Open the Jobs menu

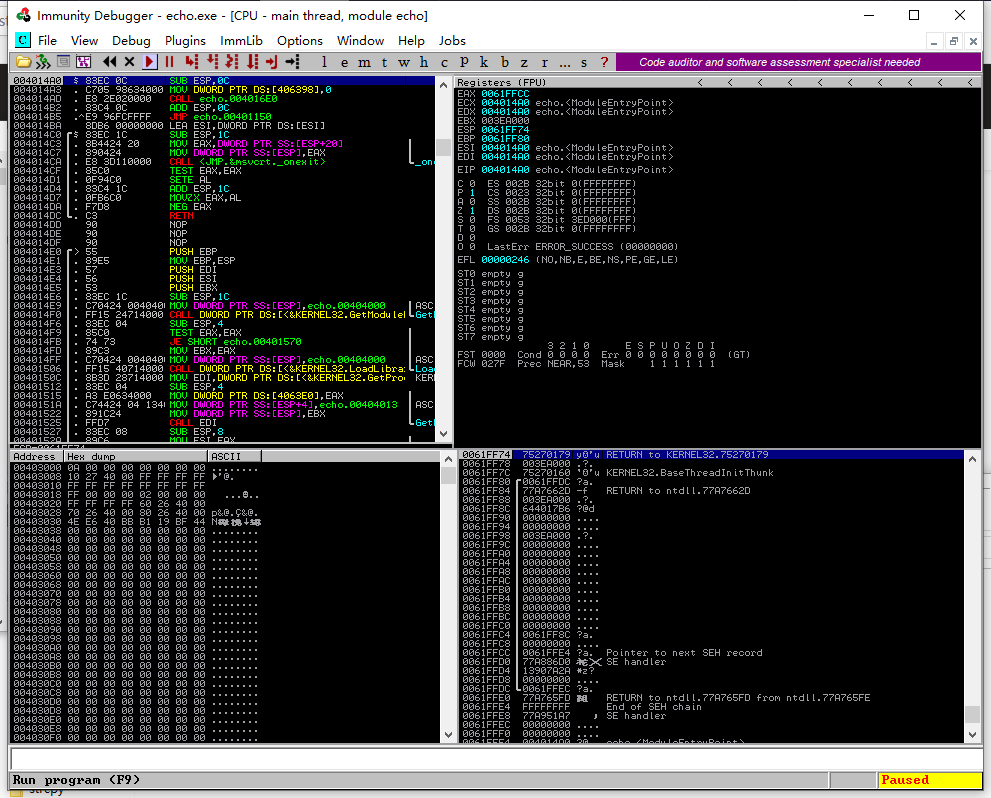[x=452, y=40]
